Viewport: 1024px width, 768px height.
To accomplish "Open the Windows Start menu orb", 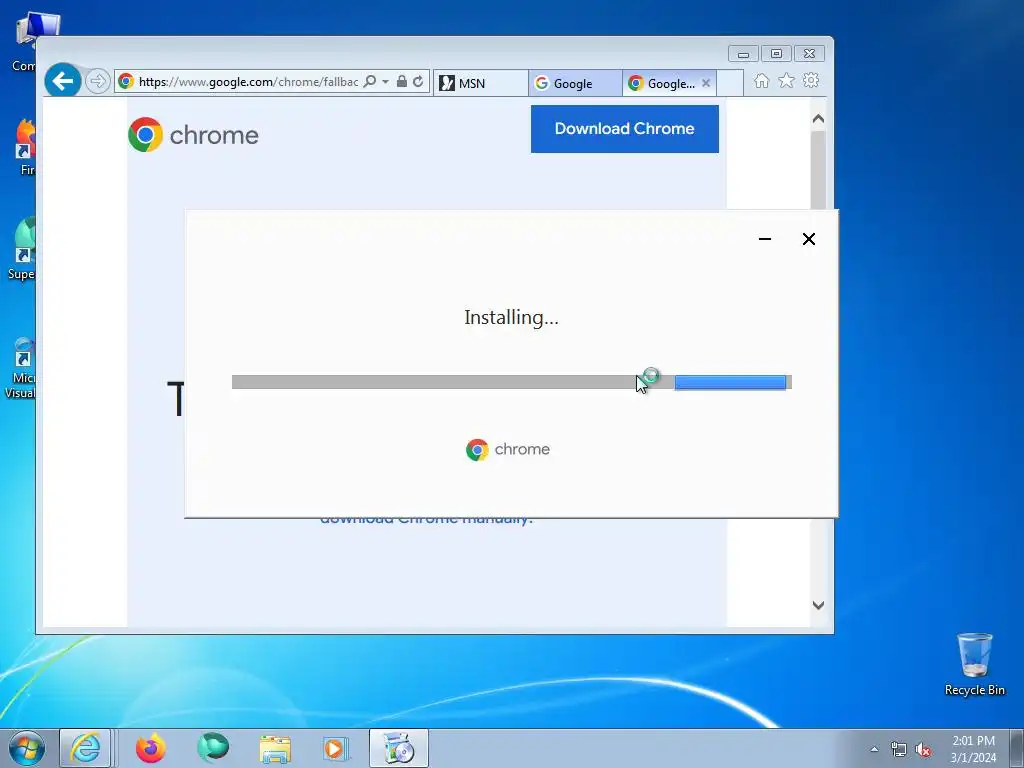I will [x=27, y=748].
